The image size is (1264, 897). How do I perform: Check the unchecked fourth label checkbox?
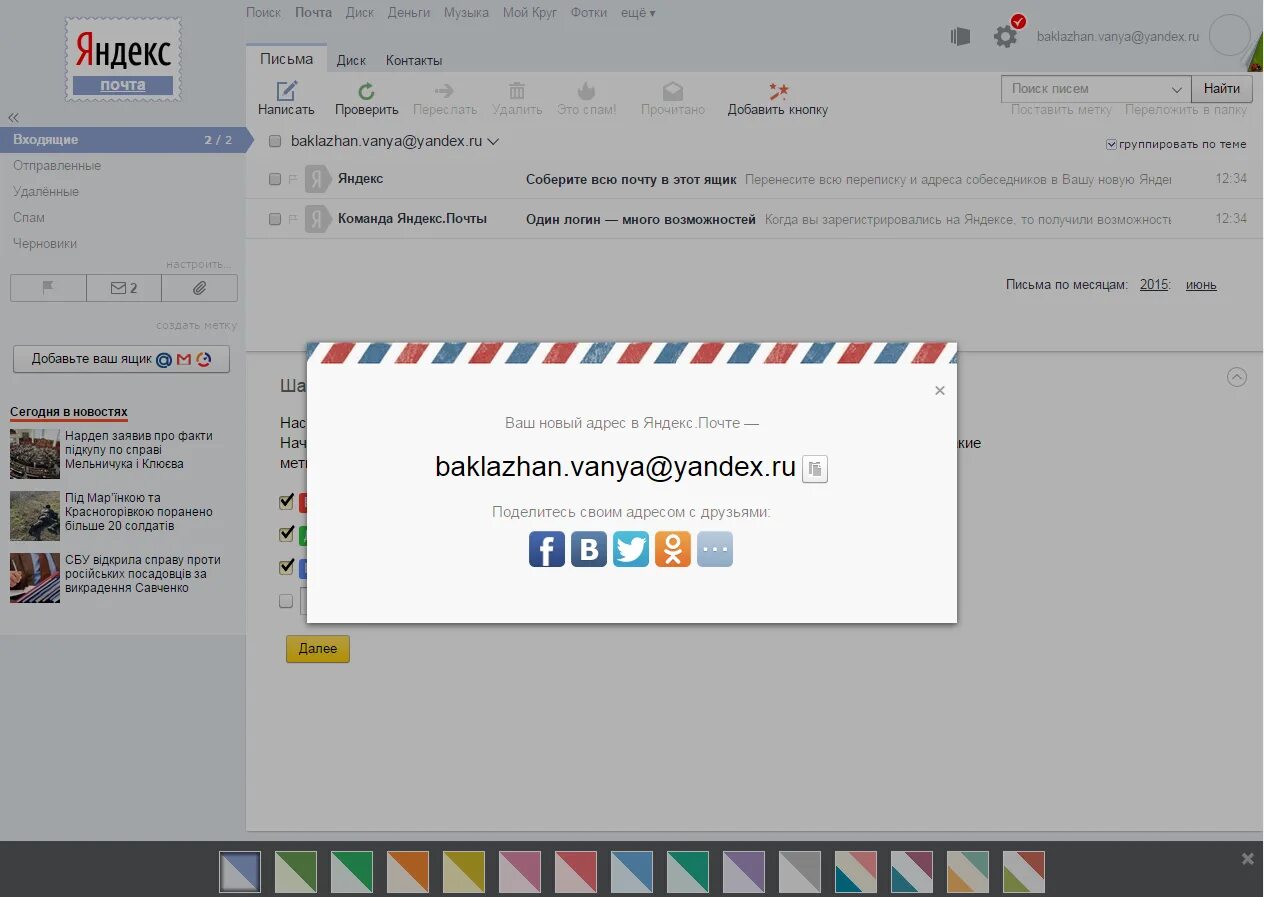tap(286, 601)
